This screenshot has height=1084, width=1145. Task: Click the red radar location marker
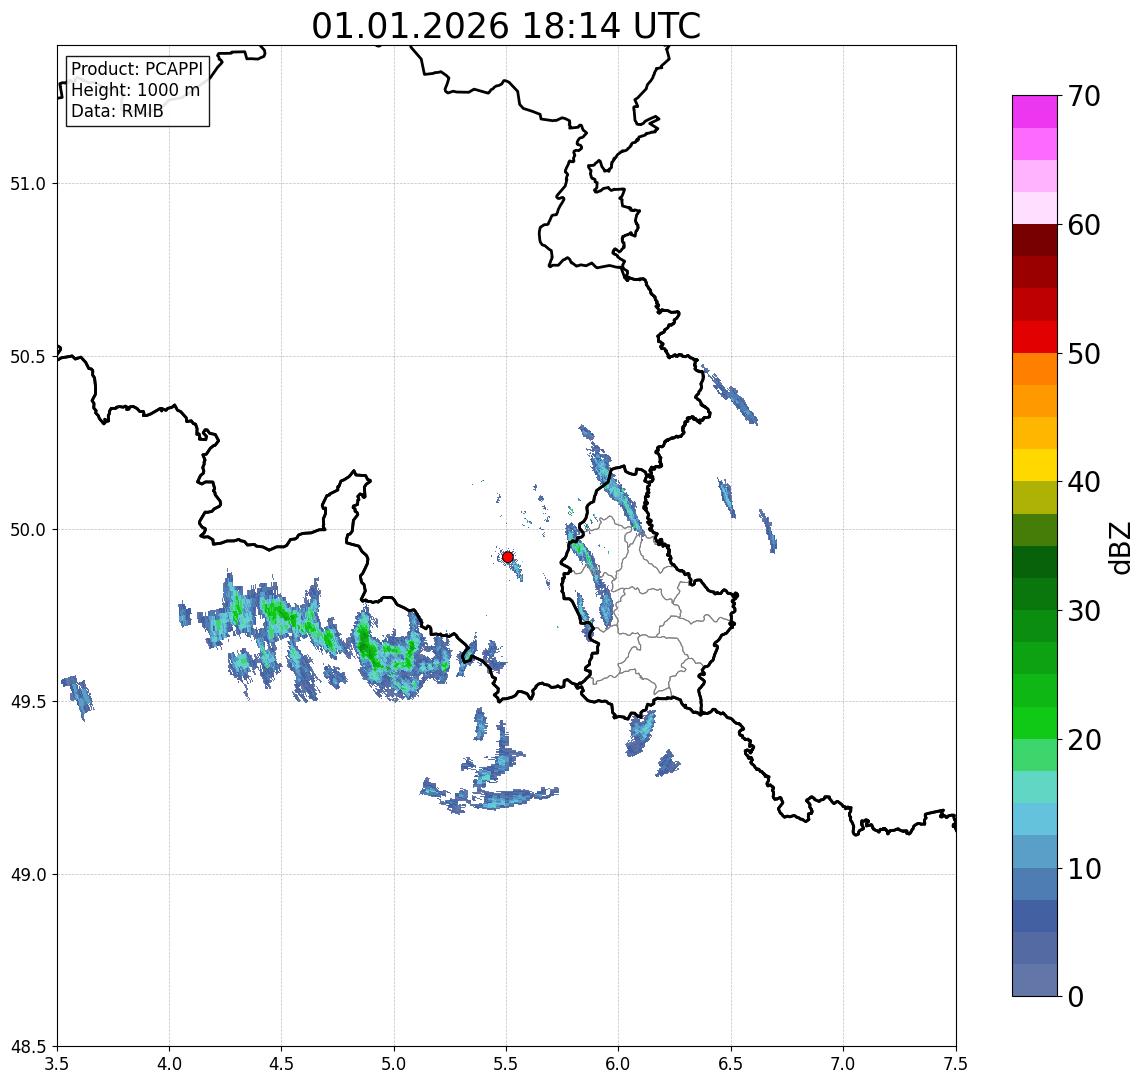508,557
